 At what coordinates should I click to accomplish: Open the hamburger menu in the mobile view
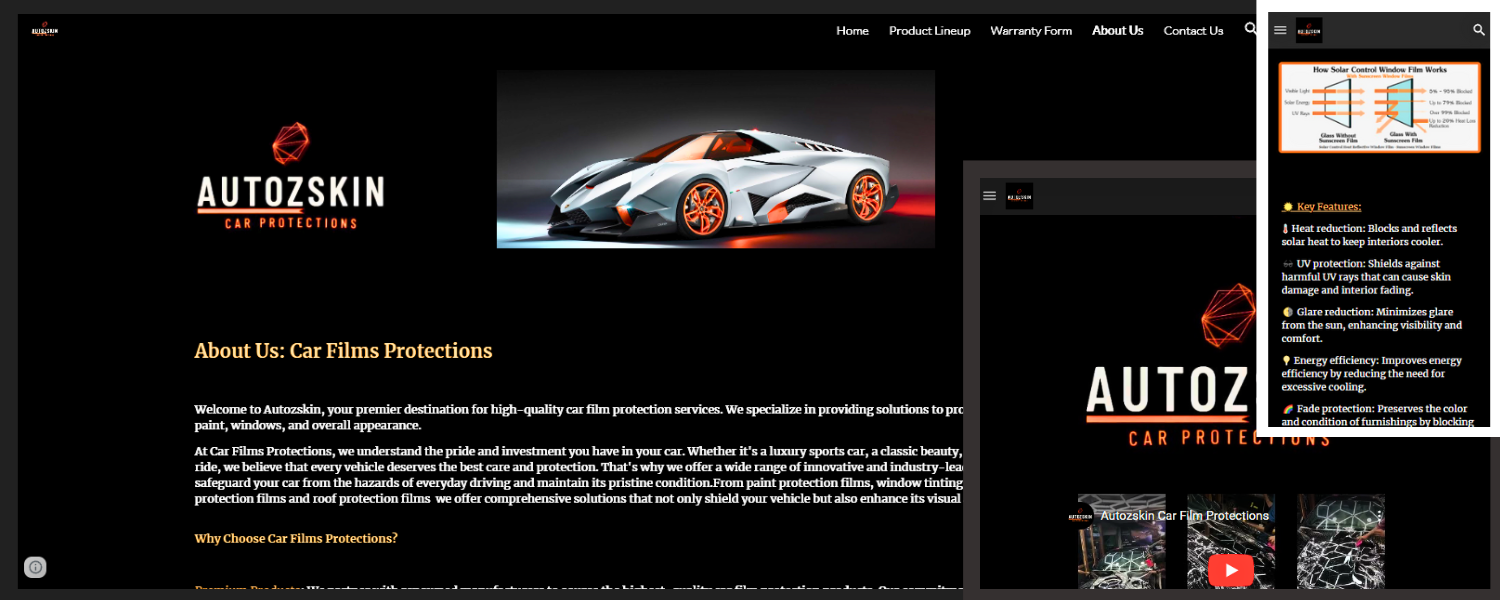tap(1280, 30)
